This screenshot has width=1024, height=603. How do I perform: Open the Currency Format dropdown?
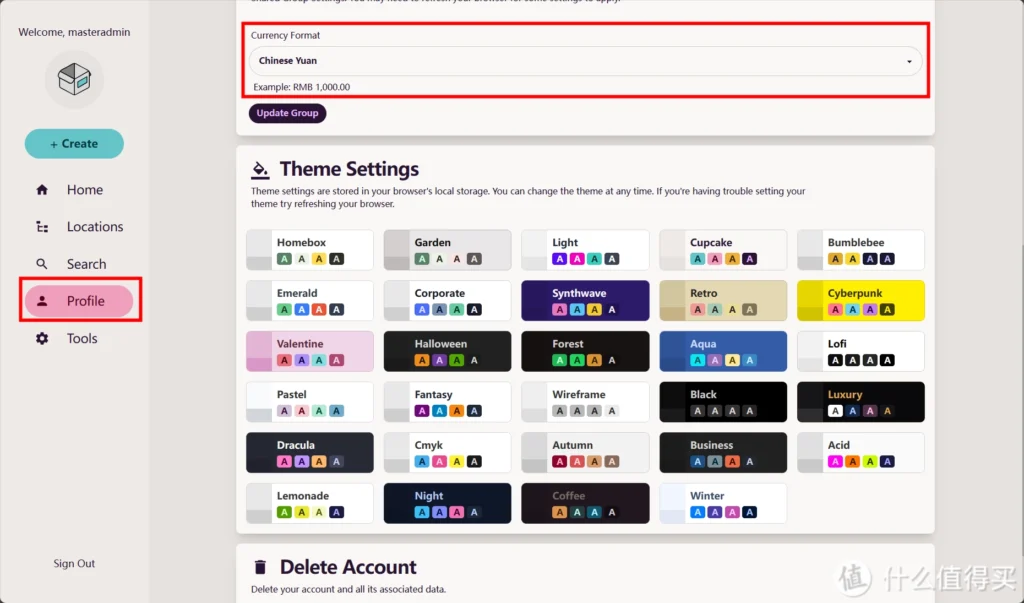585,61
